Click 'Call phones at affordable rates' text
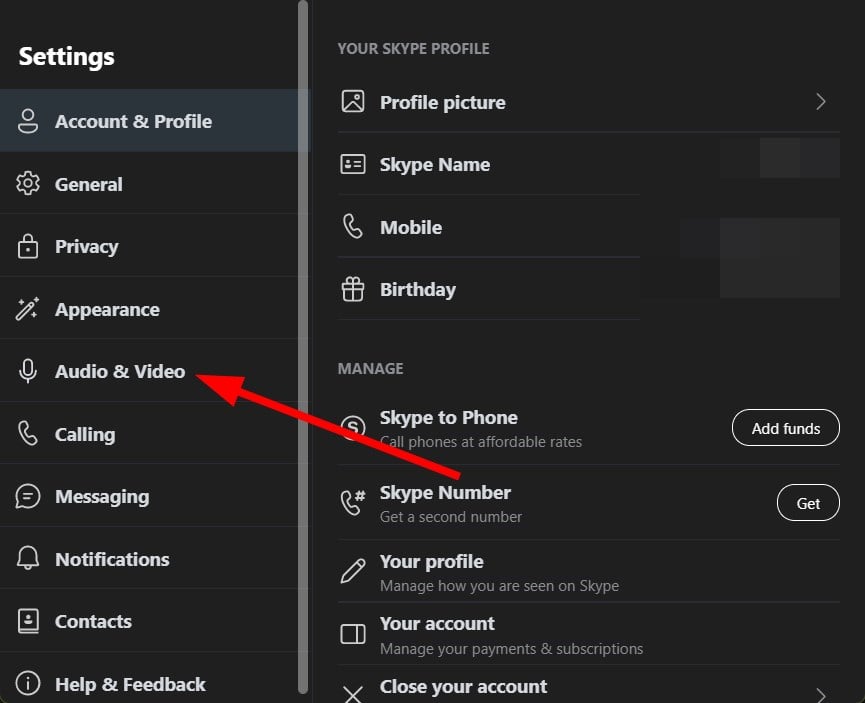 pyautogui.click(x=481, y=442)
